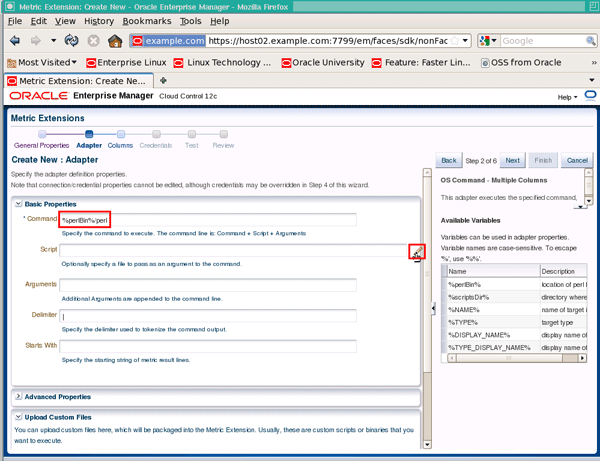Click the Starts With input field

(x=208, y=347)
